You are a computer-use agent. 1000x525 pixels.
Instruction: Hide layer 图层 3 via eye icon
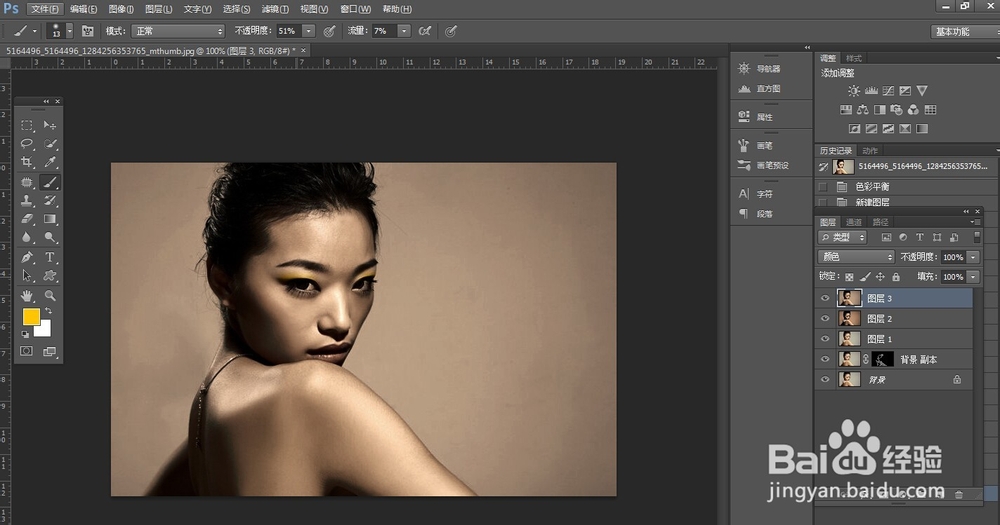pos(825,298)
